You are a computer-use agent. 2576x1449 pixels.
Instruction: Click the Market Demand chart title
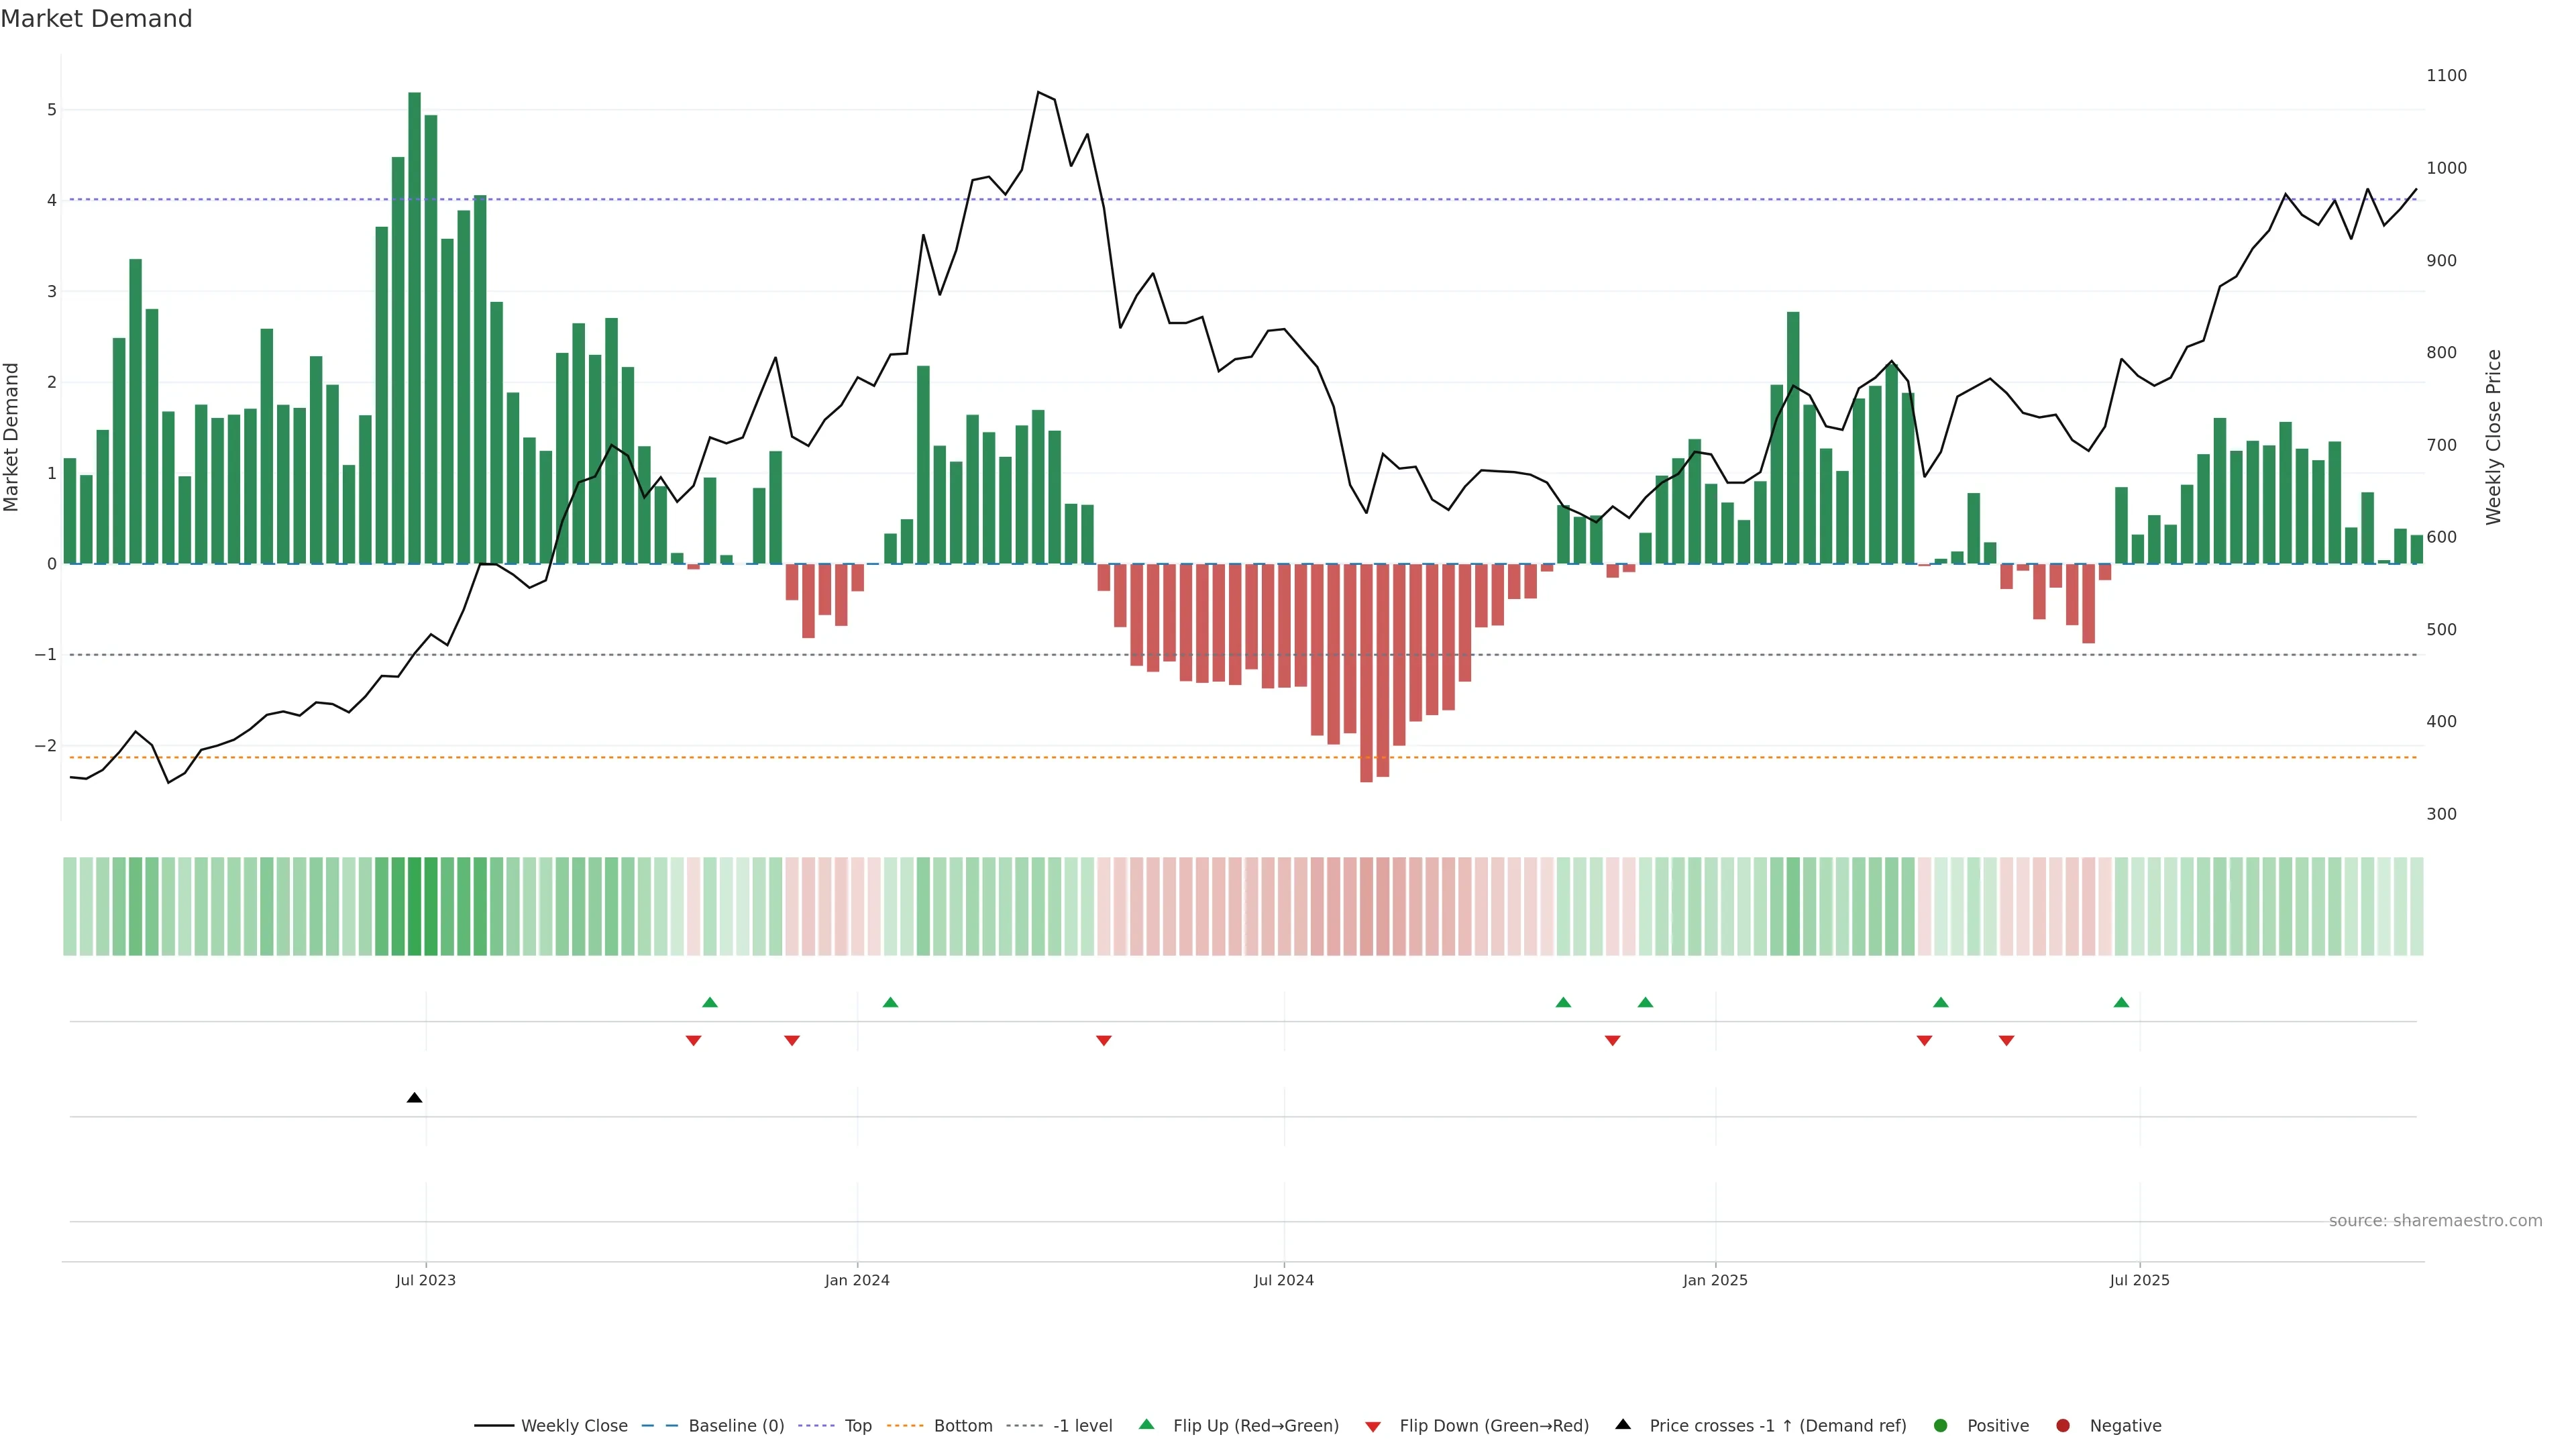(96, 19)
